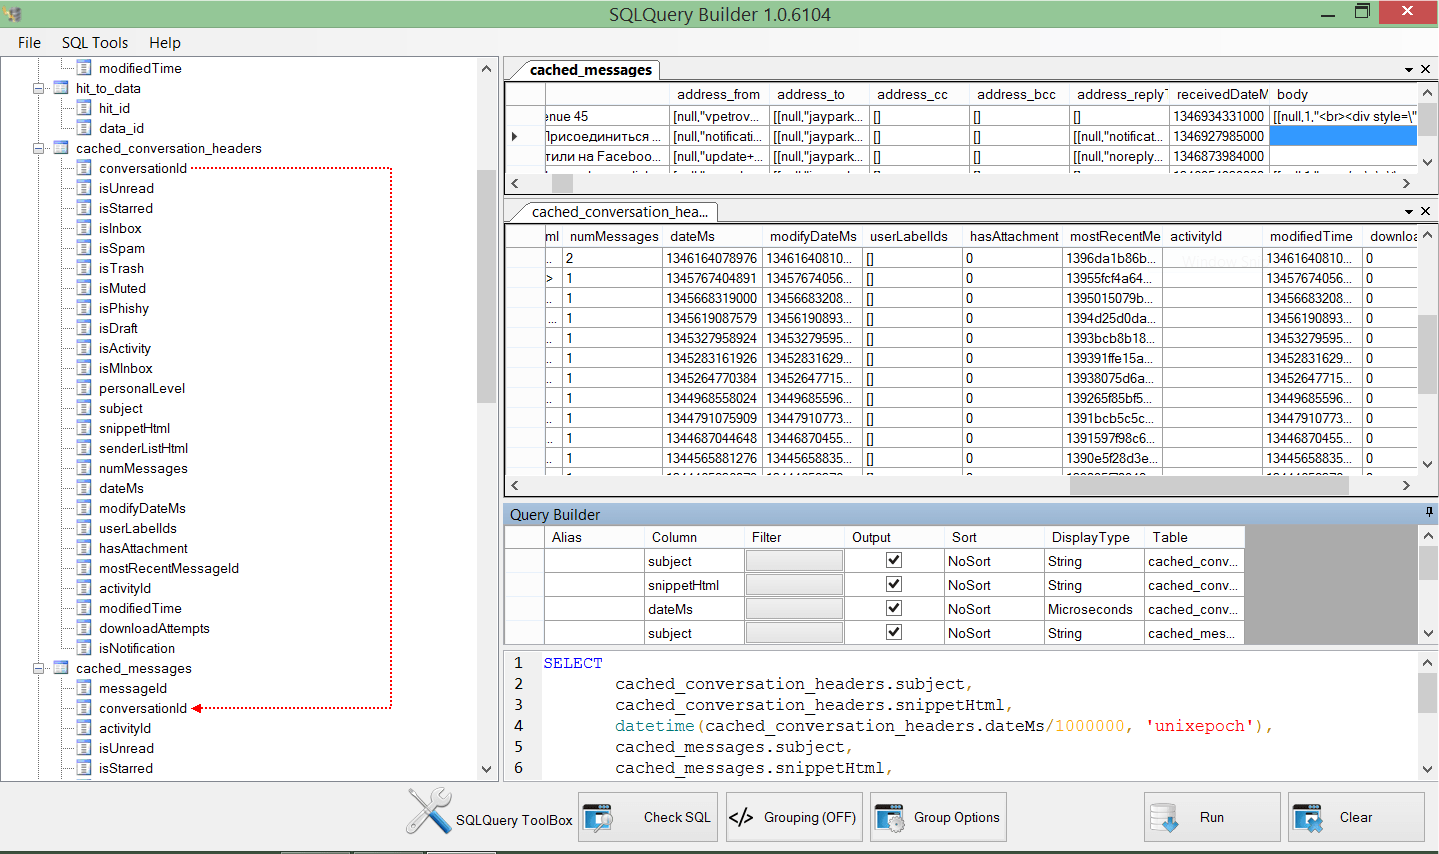Click the hasAttachment column icon
Image resolution: width=1439 pixels, height=854 pixels.
pos(85,548)
